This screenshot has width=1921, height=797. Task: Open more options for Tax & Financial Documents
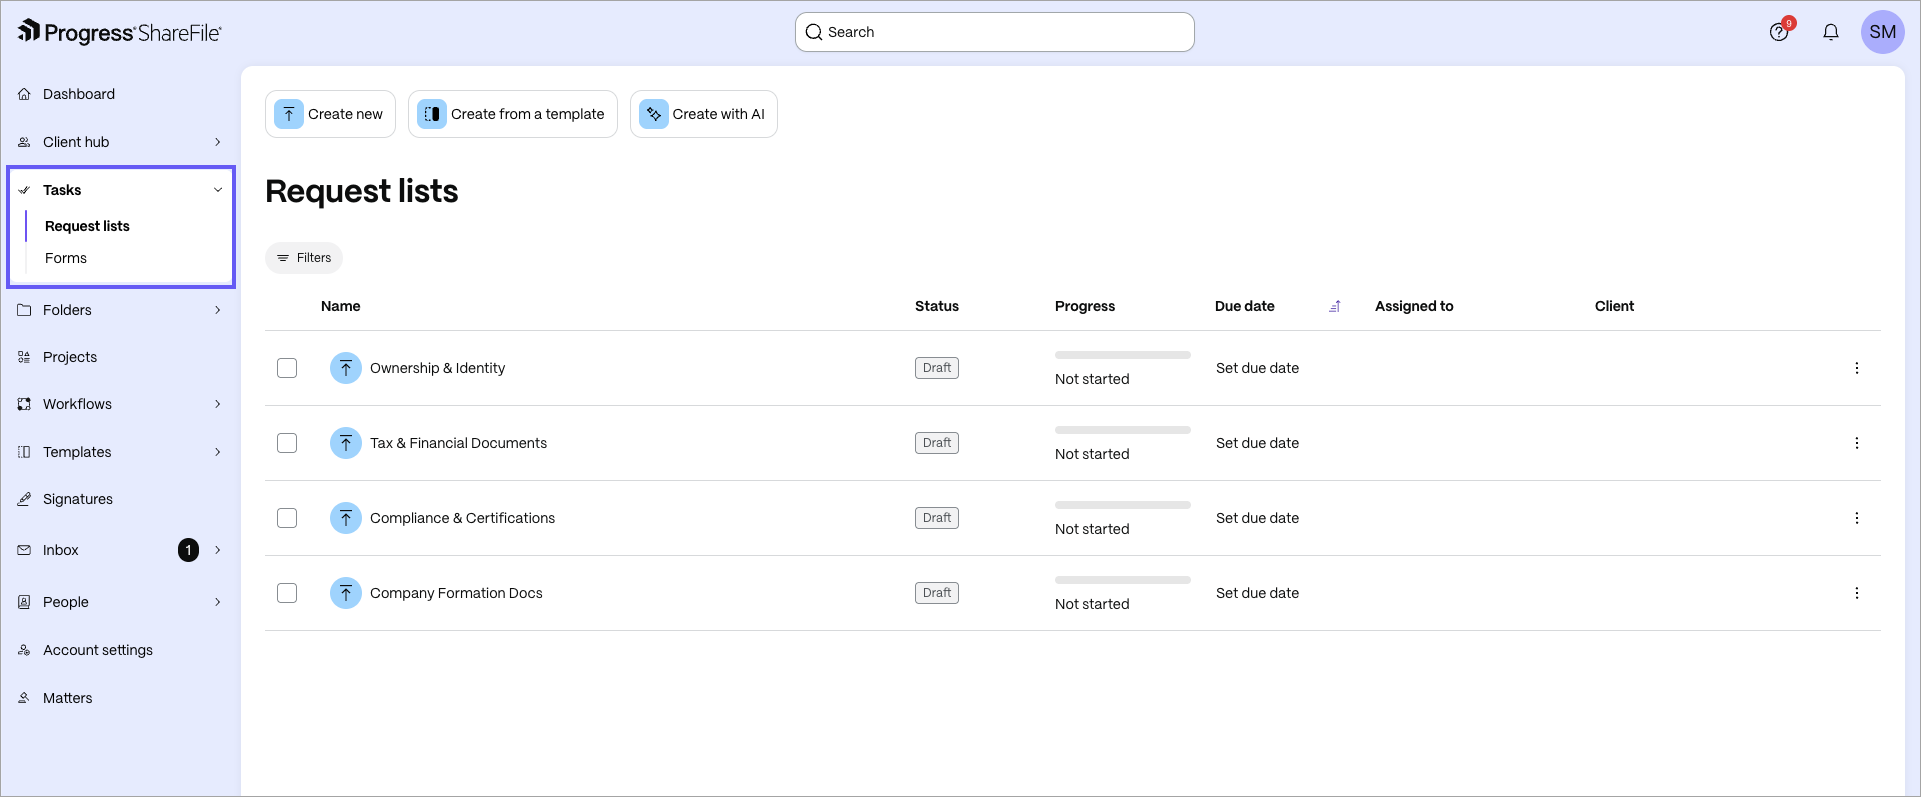click(x=1857, y=443)
